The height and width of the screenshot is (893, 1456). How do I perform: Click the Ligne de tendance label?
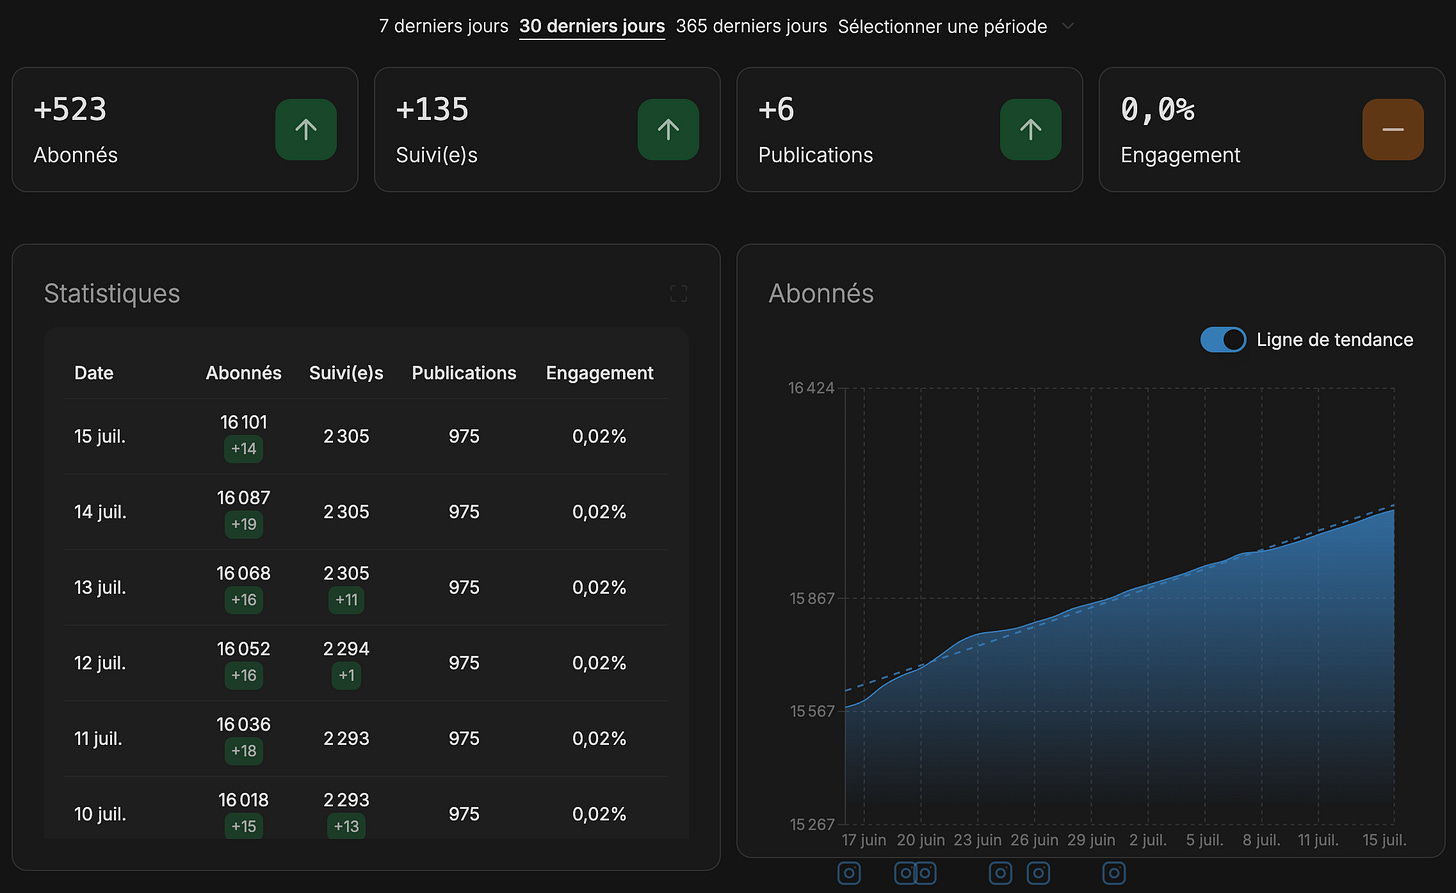pos(1335,340)
